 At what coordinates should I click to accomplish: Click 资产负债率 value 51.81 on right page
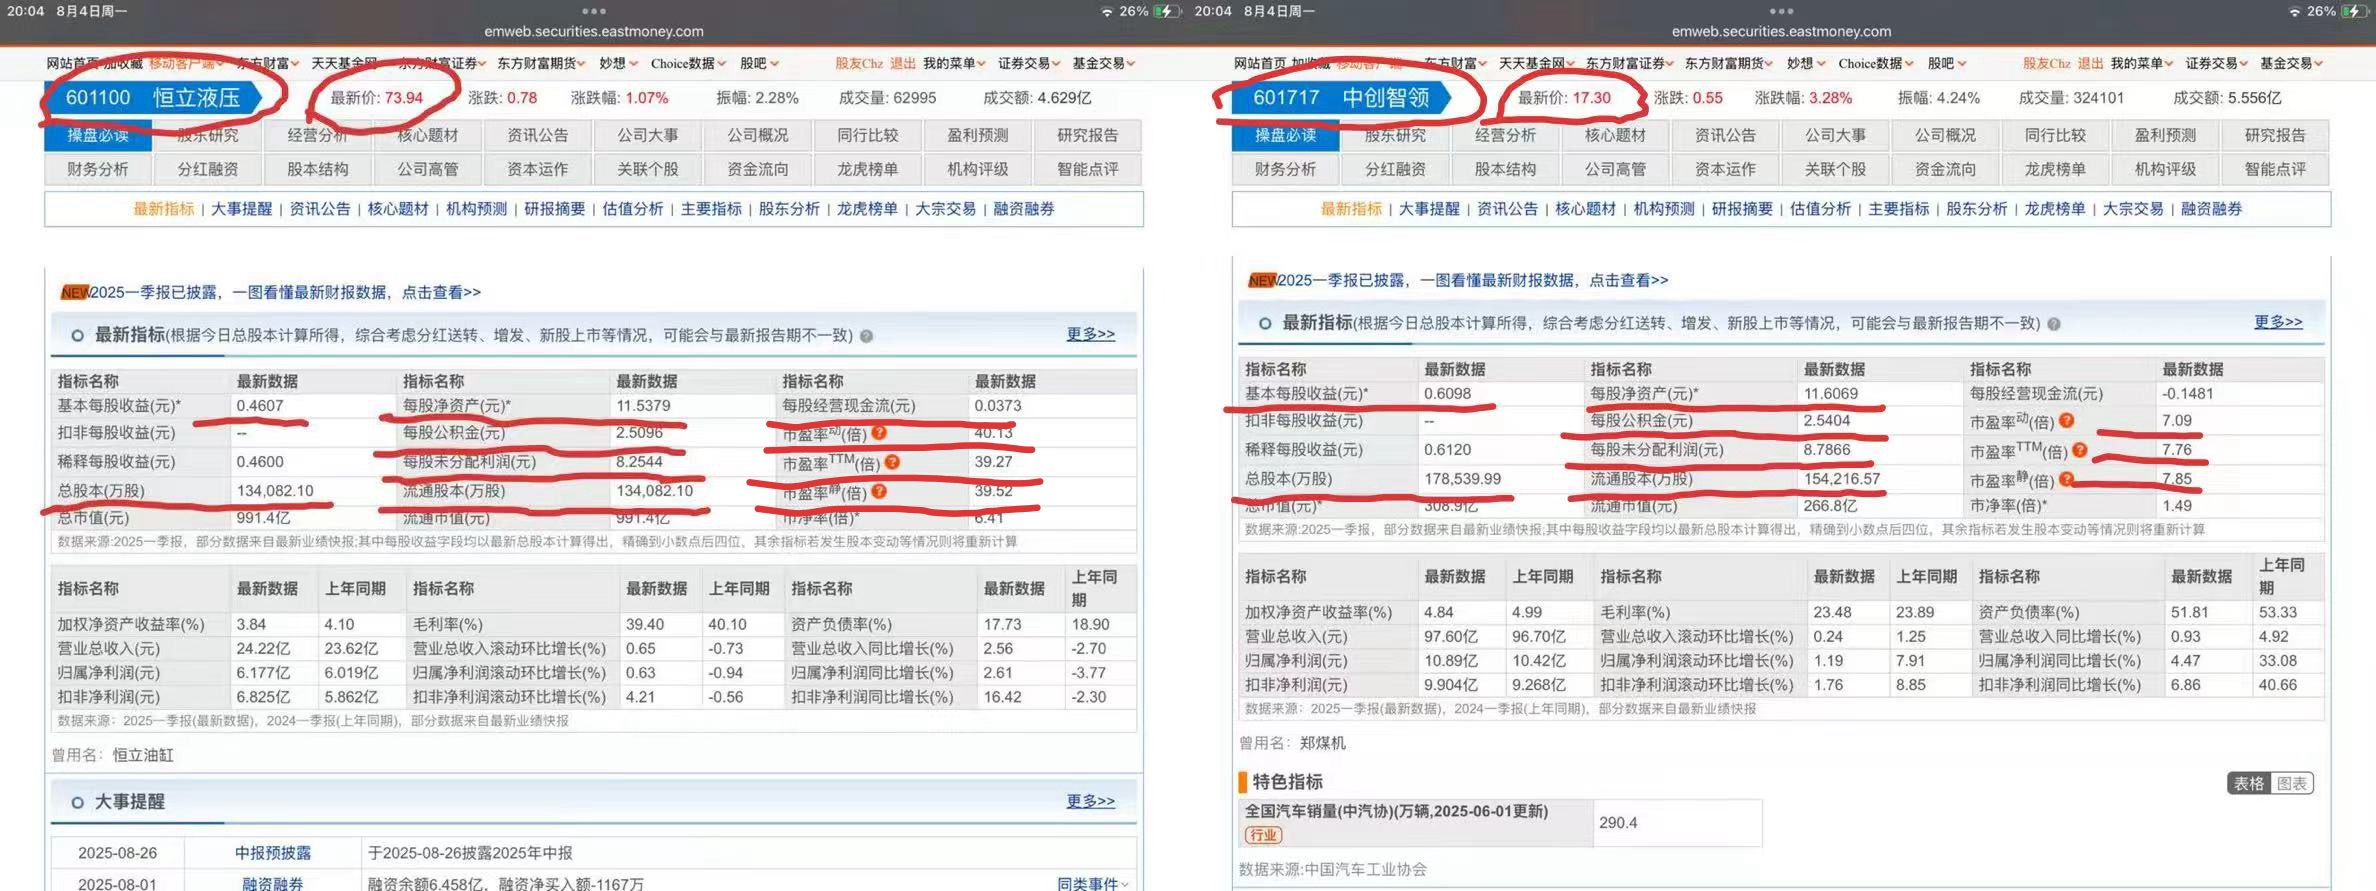pos(2190,612)
